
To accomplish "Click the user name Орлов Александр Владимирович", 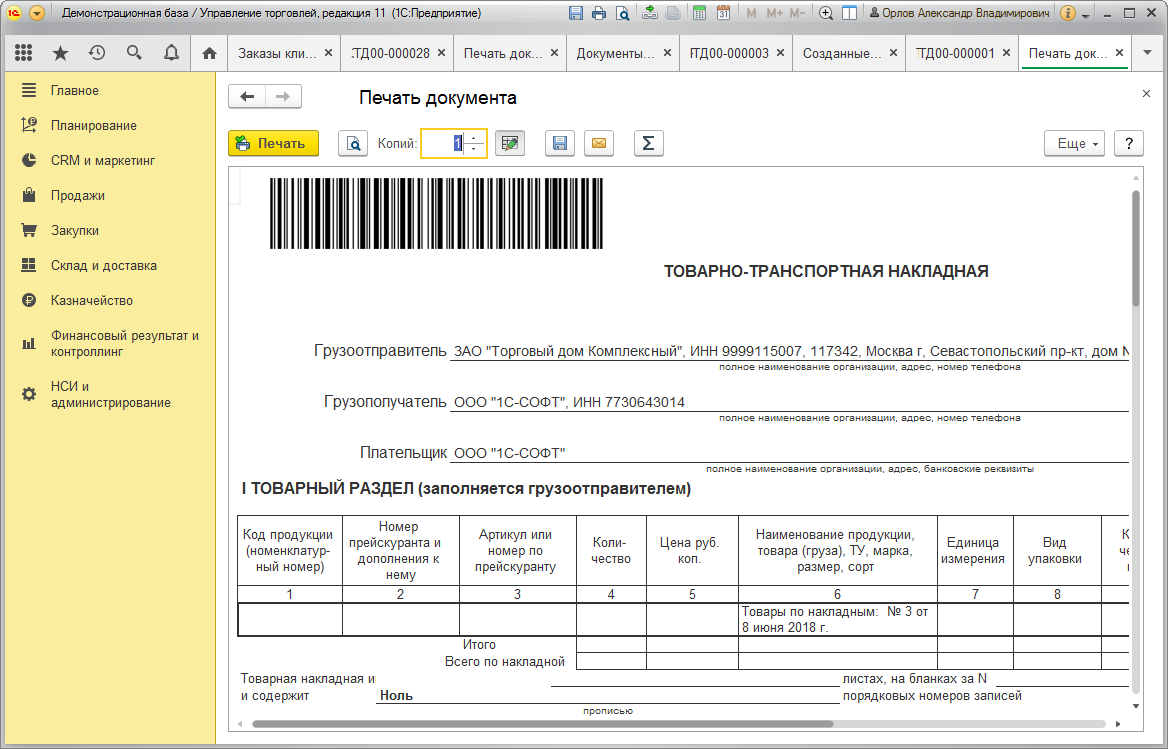I will [959, 13].
